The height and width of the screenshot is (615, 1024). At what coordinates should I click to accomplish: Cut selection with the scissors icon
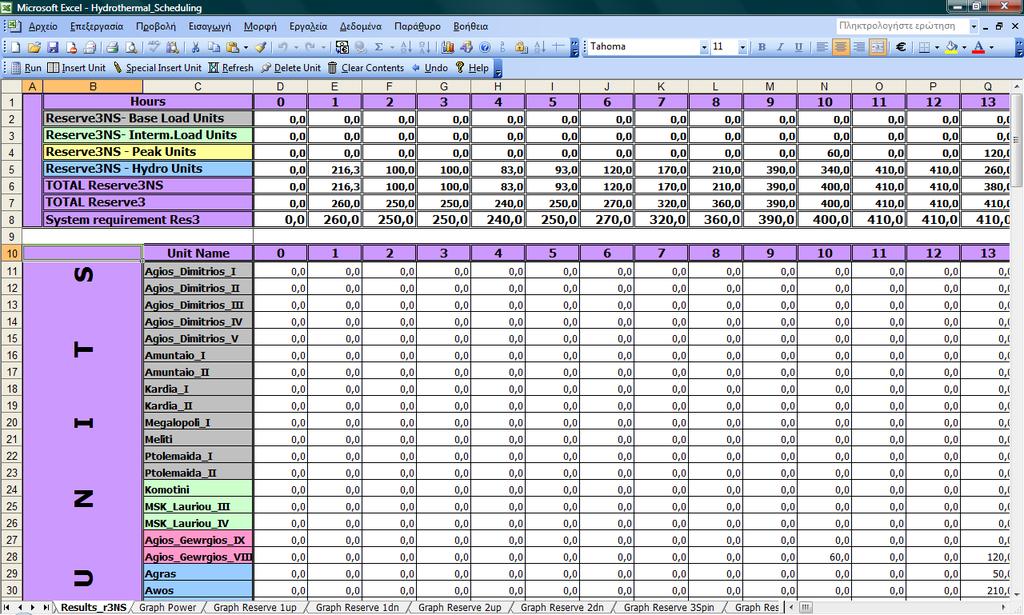[195, 47]
